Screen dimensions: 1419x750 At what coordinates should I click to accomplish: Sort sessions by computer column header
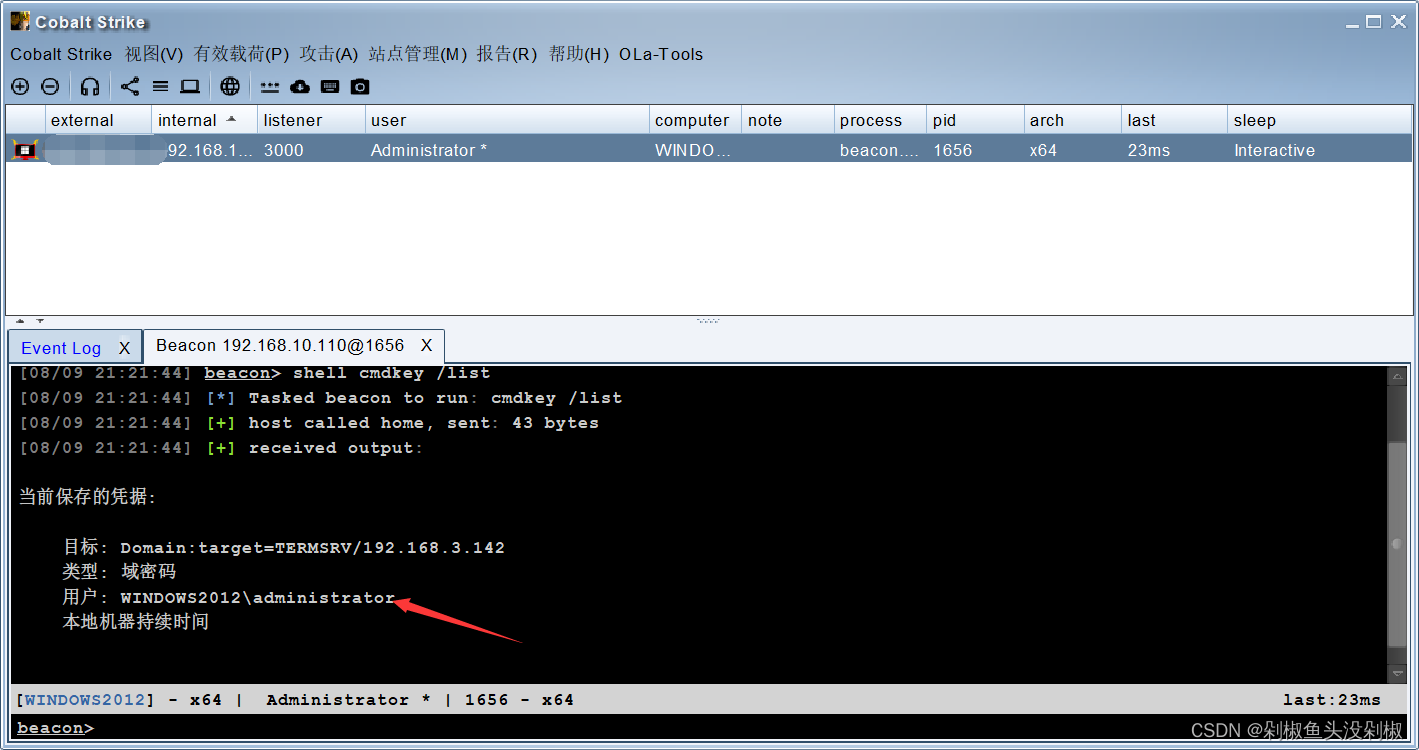click(x=695, y=120)
